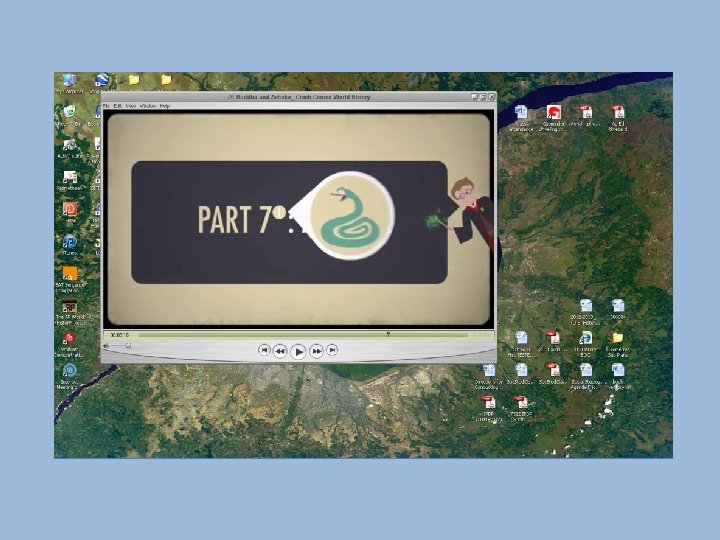Image resolution: width=720 pixels, height=540 pixels.
Task: Click the volume slider knob
Action: click(128, 346)
